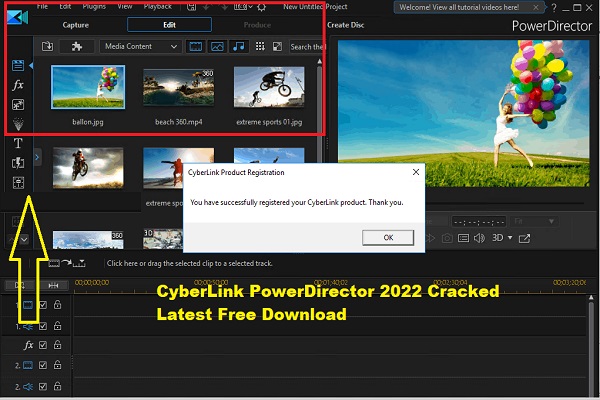Switch to the top Edit tab

169,25
